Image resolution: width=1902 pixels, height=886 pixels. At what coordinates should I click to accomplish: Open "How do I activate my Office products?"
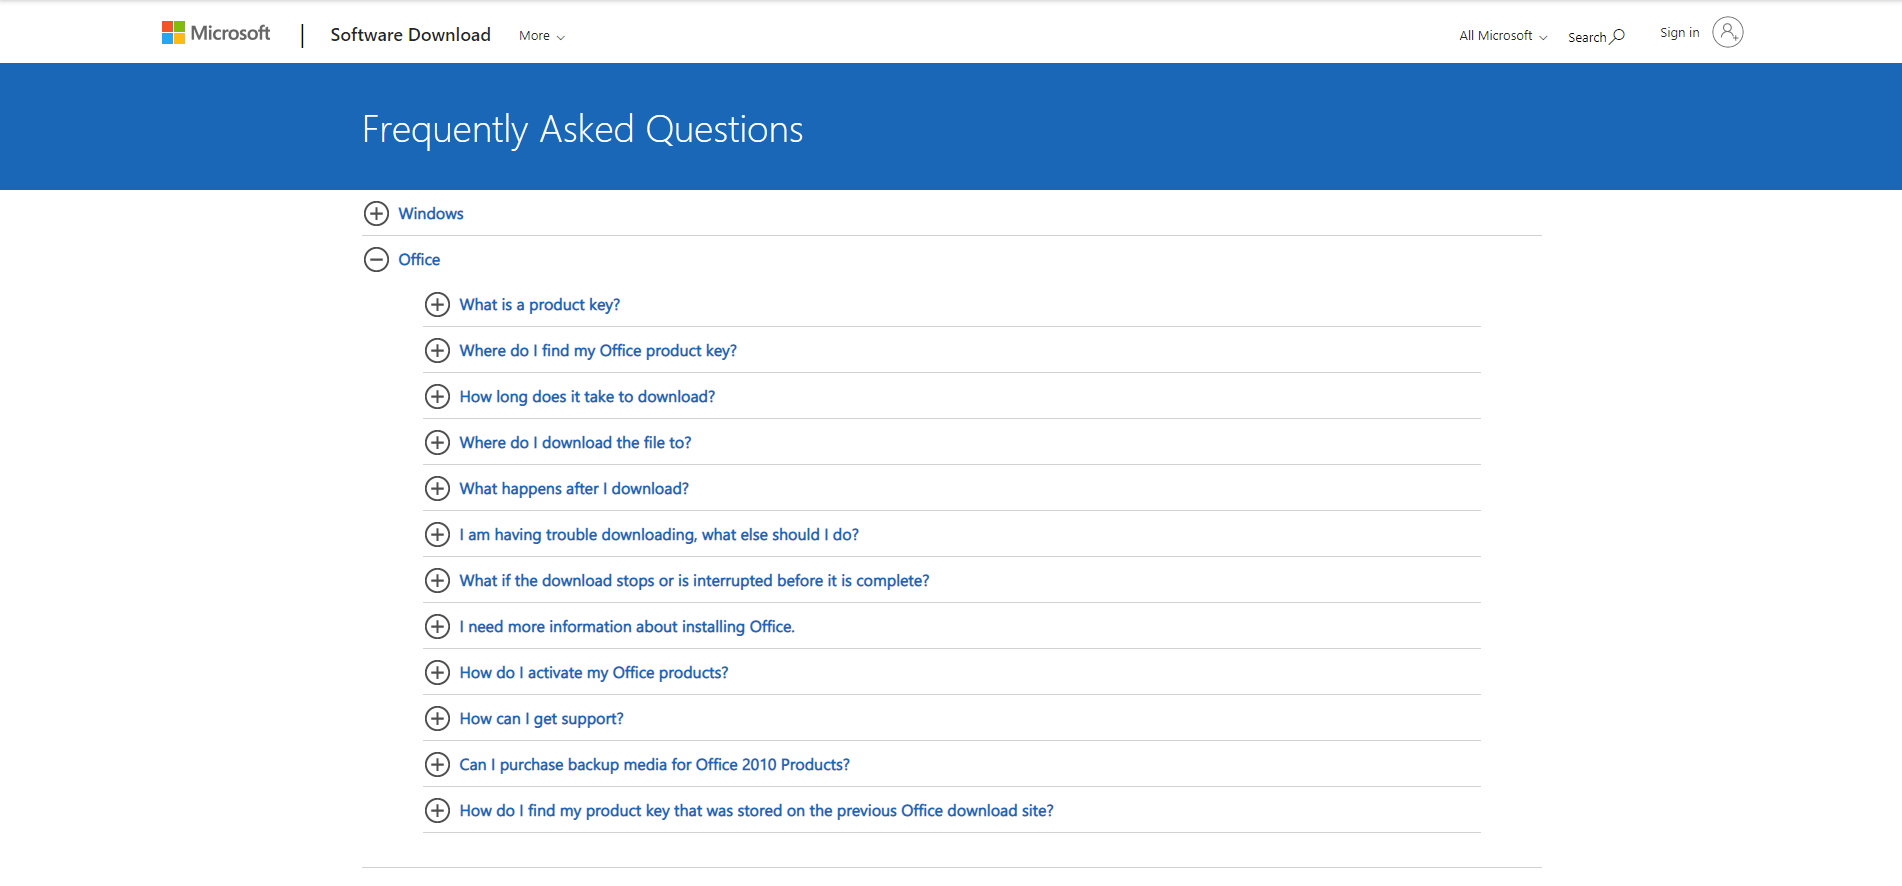(594, 673)
